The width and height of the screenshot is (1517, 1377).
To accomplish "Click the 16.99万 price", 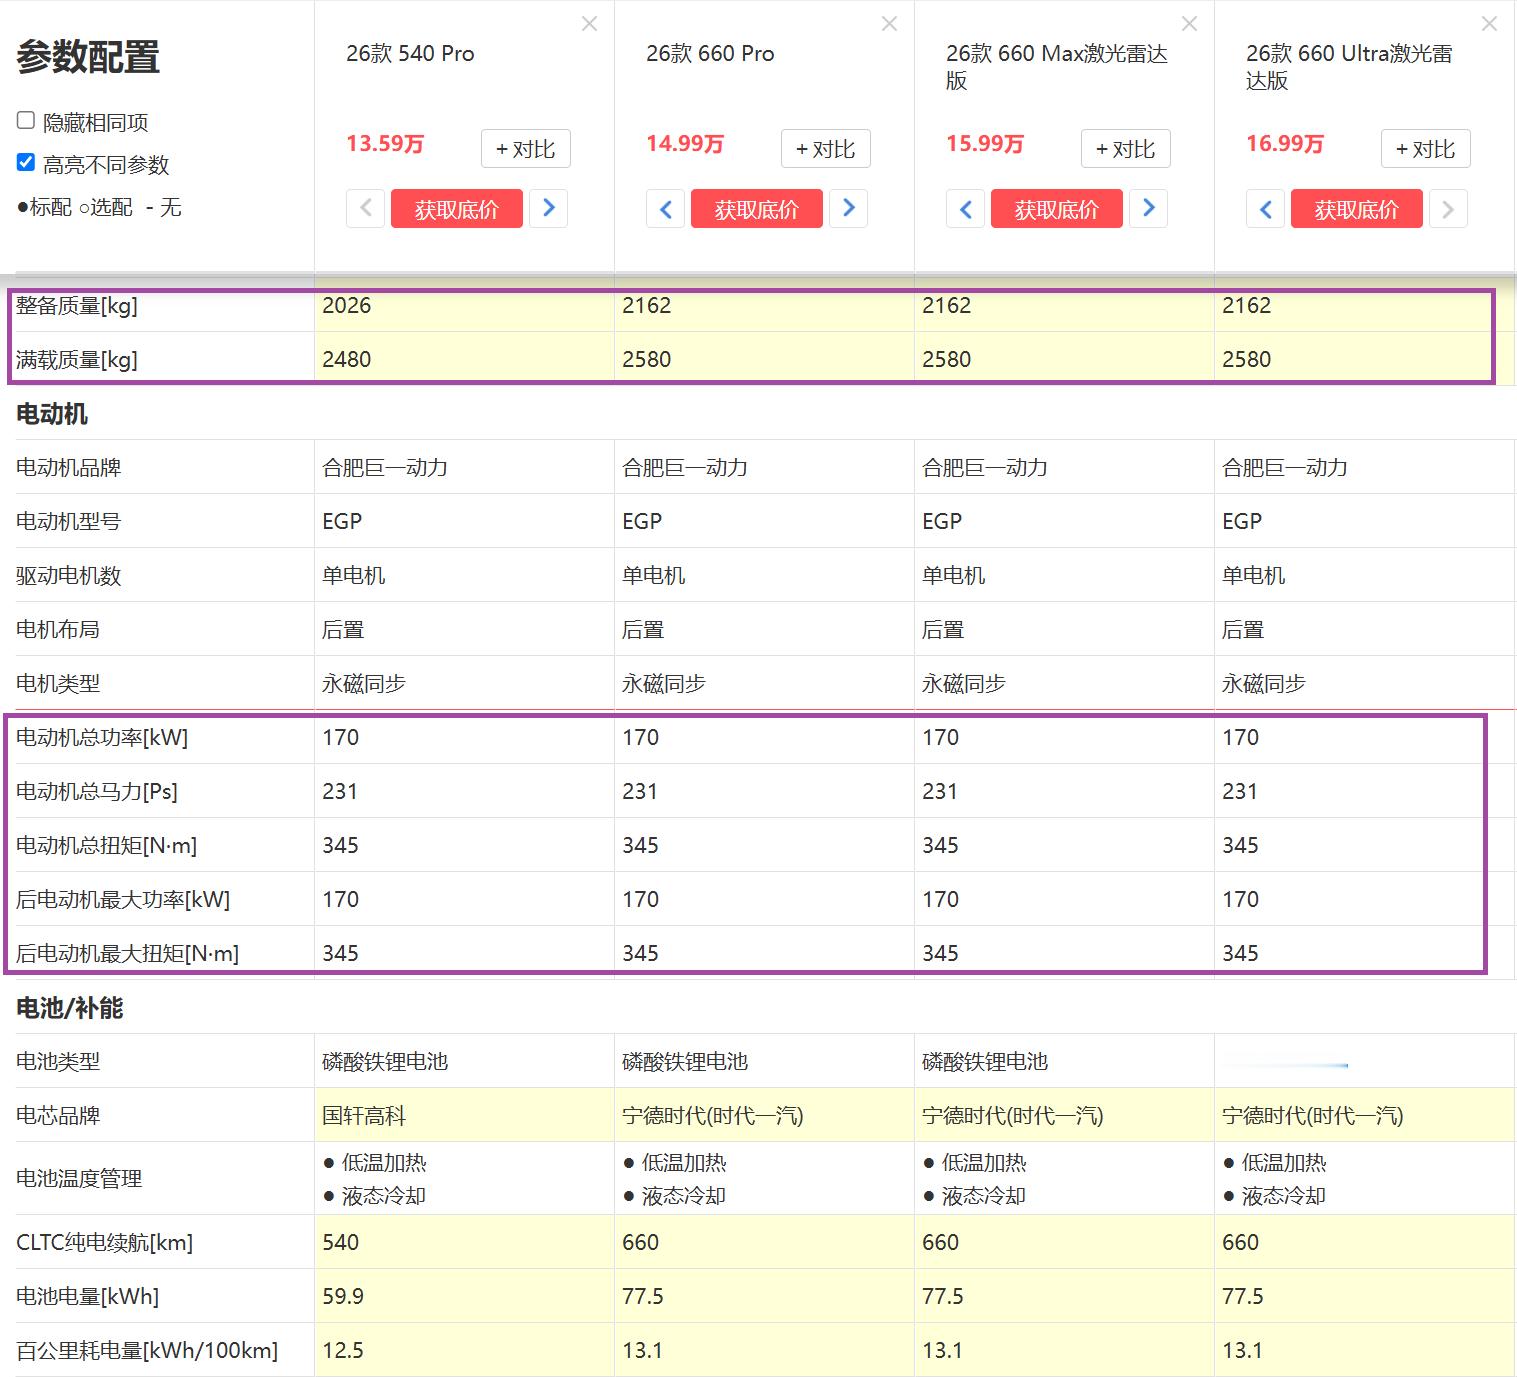I will coord(1285,144).
